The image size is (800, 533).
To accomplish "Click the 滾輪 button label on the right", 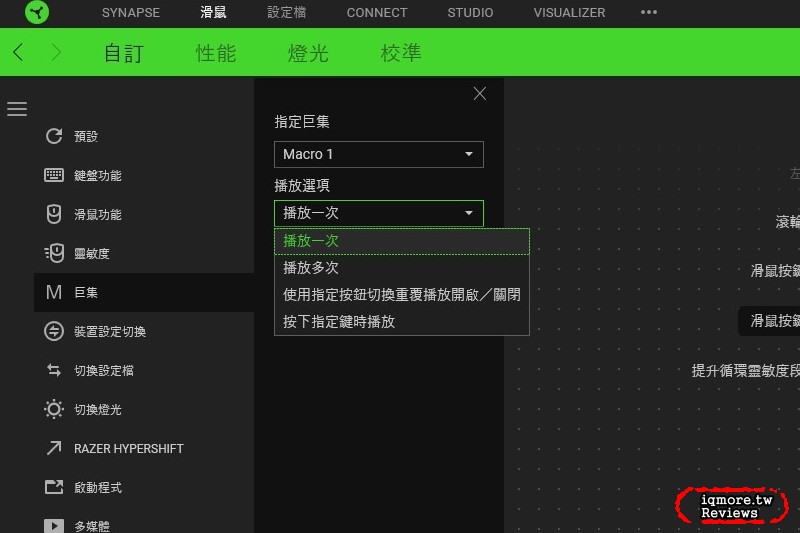I will point(787,221).
